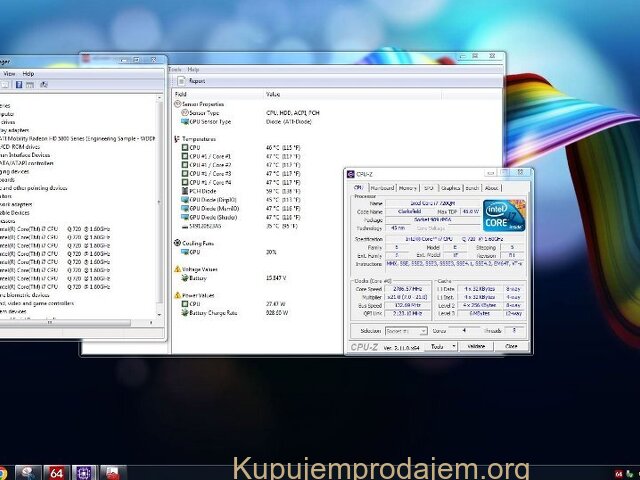640x480 pixels.
Task: Click the Battery voltage warning icon
Action: click(183, 277)
